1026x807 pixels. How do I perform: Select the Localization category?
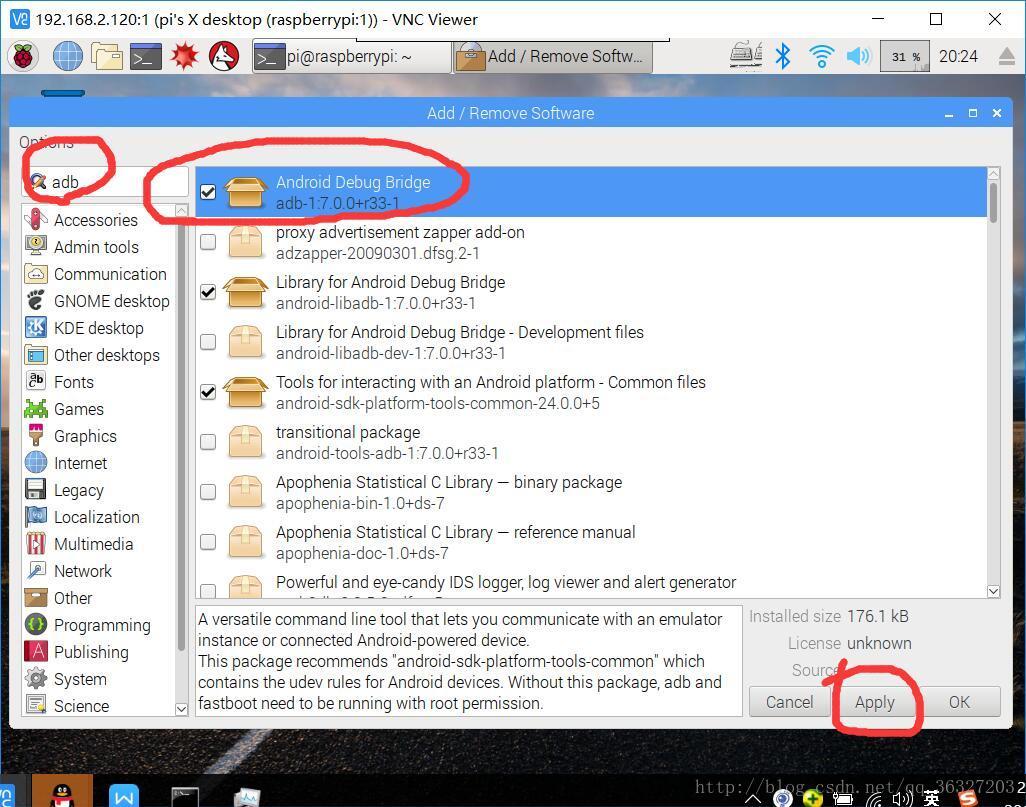98,517
